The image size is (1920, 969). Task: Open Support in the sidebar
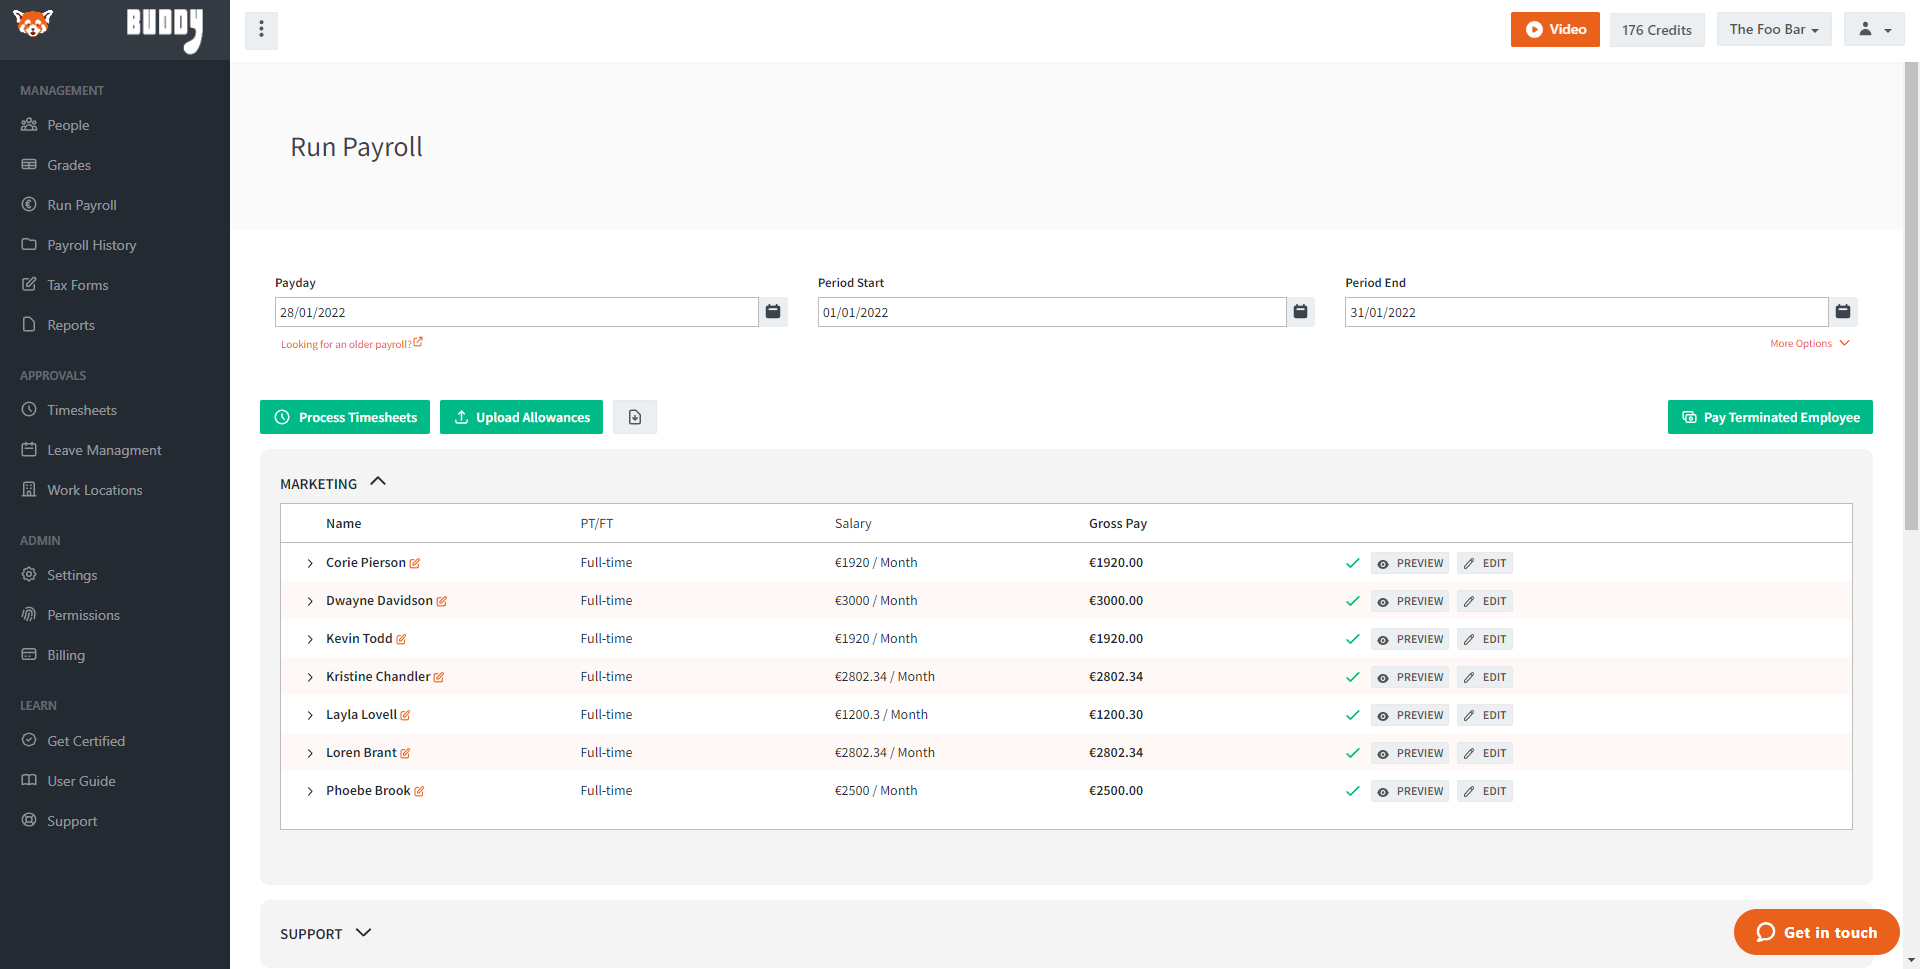point(72,821)
